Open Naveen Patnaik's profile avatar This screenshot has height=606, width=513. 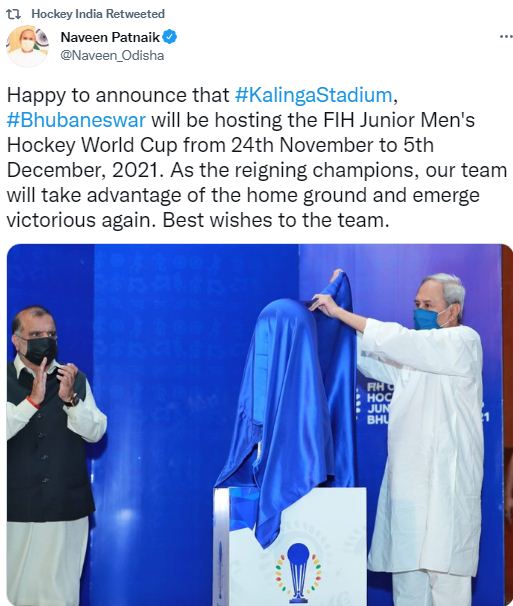(27, 46)
